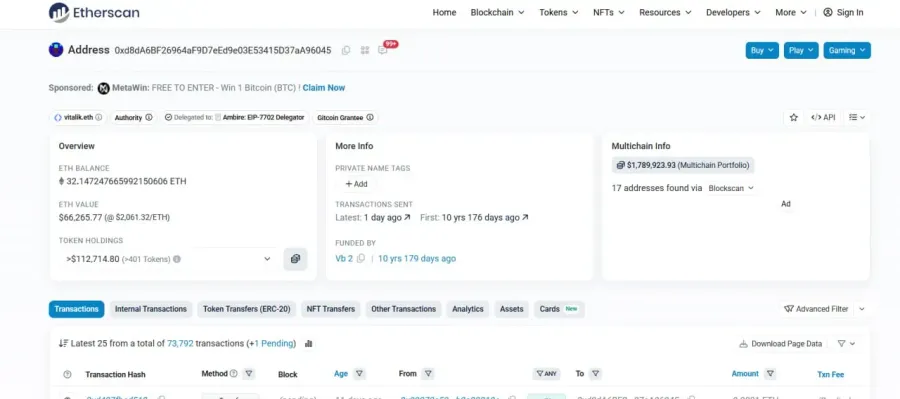This screenshot has width=900, height=399.
Task: Open latest sent transaction arrow
Action: 408,218
